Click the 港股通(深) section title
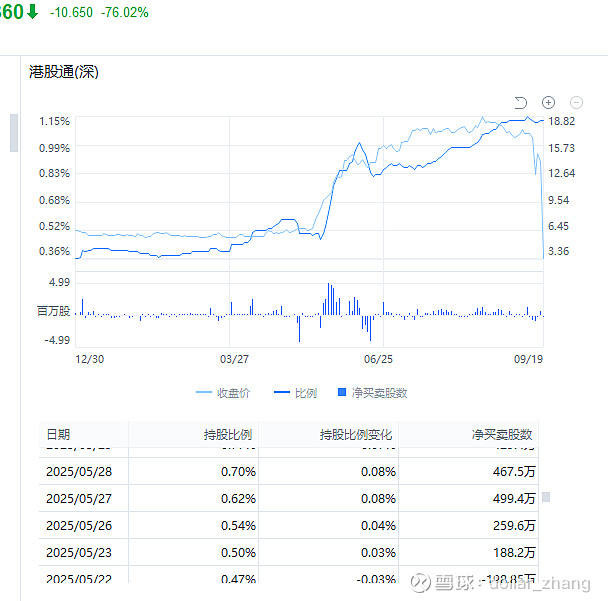 point(64,72)
